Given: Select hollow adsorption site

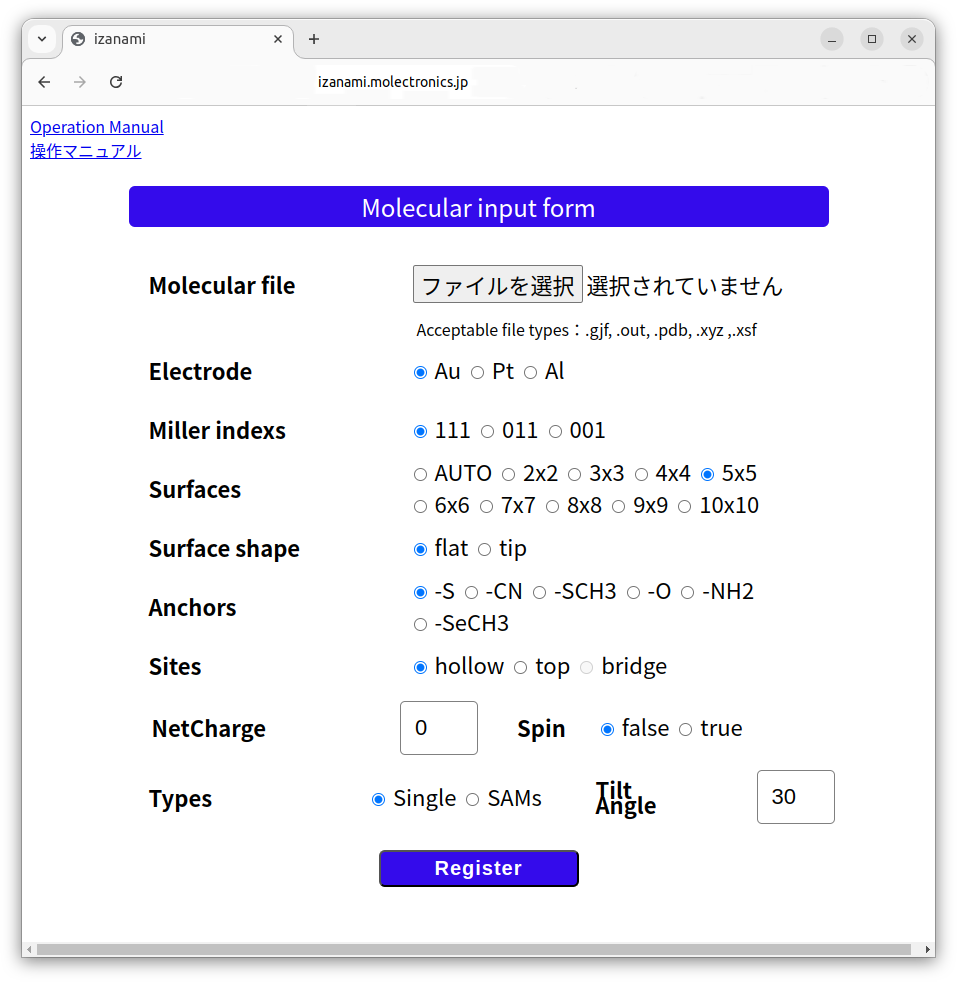Looking at the screenshot, I should [420, 668].
